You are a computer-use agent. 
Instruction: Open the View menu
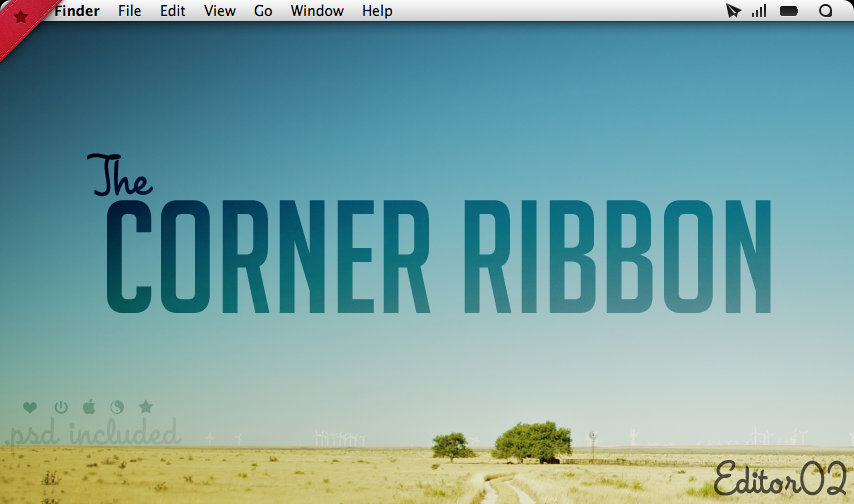(219, 11)
